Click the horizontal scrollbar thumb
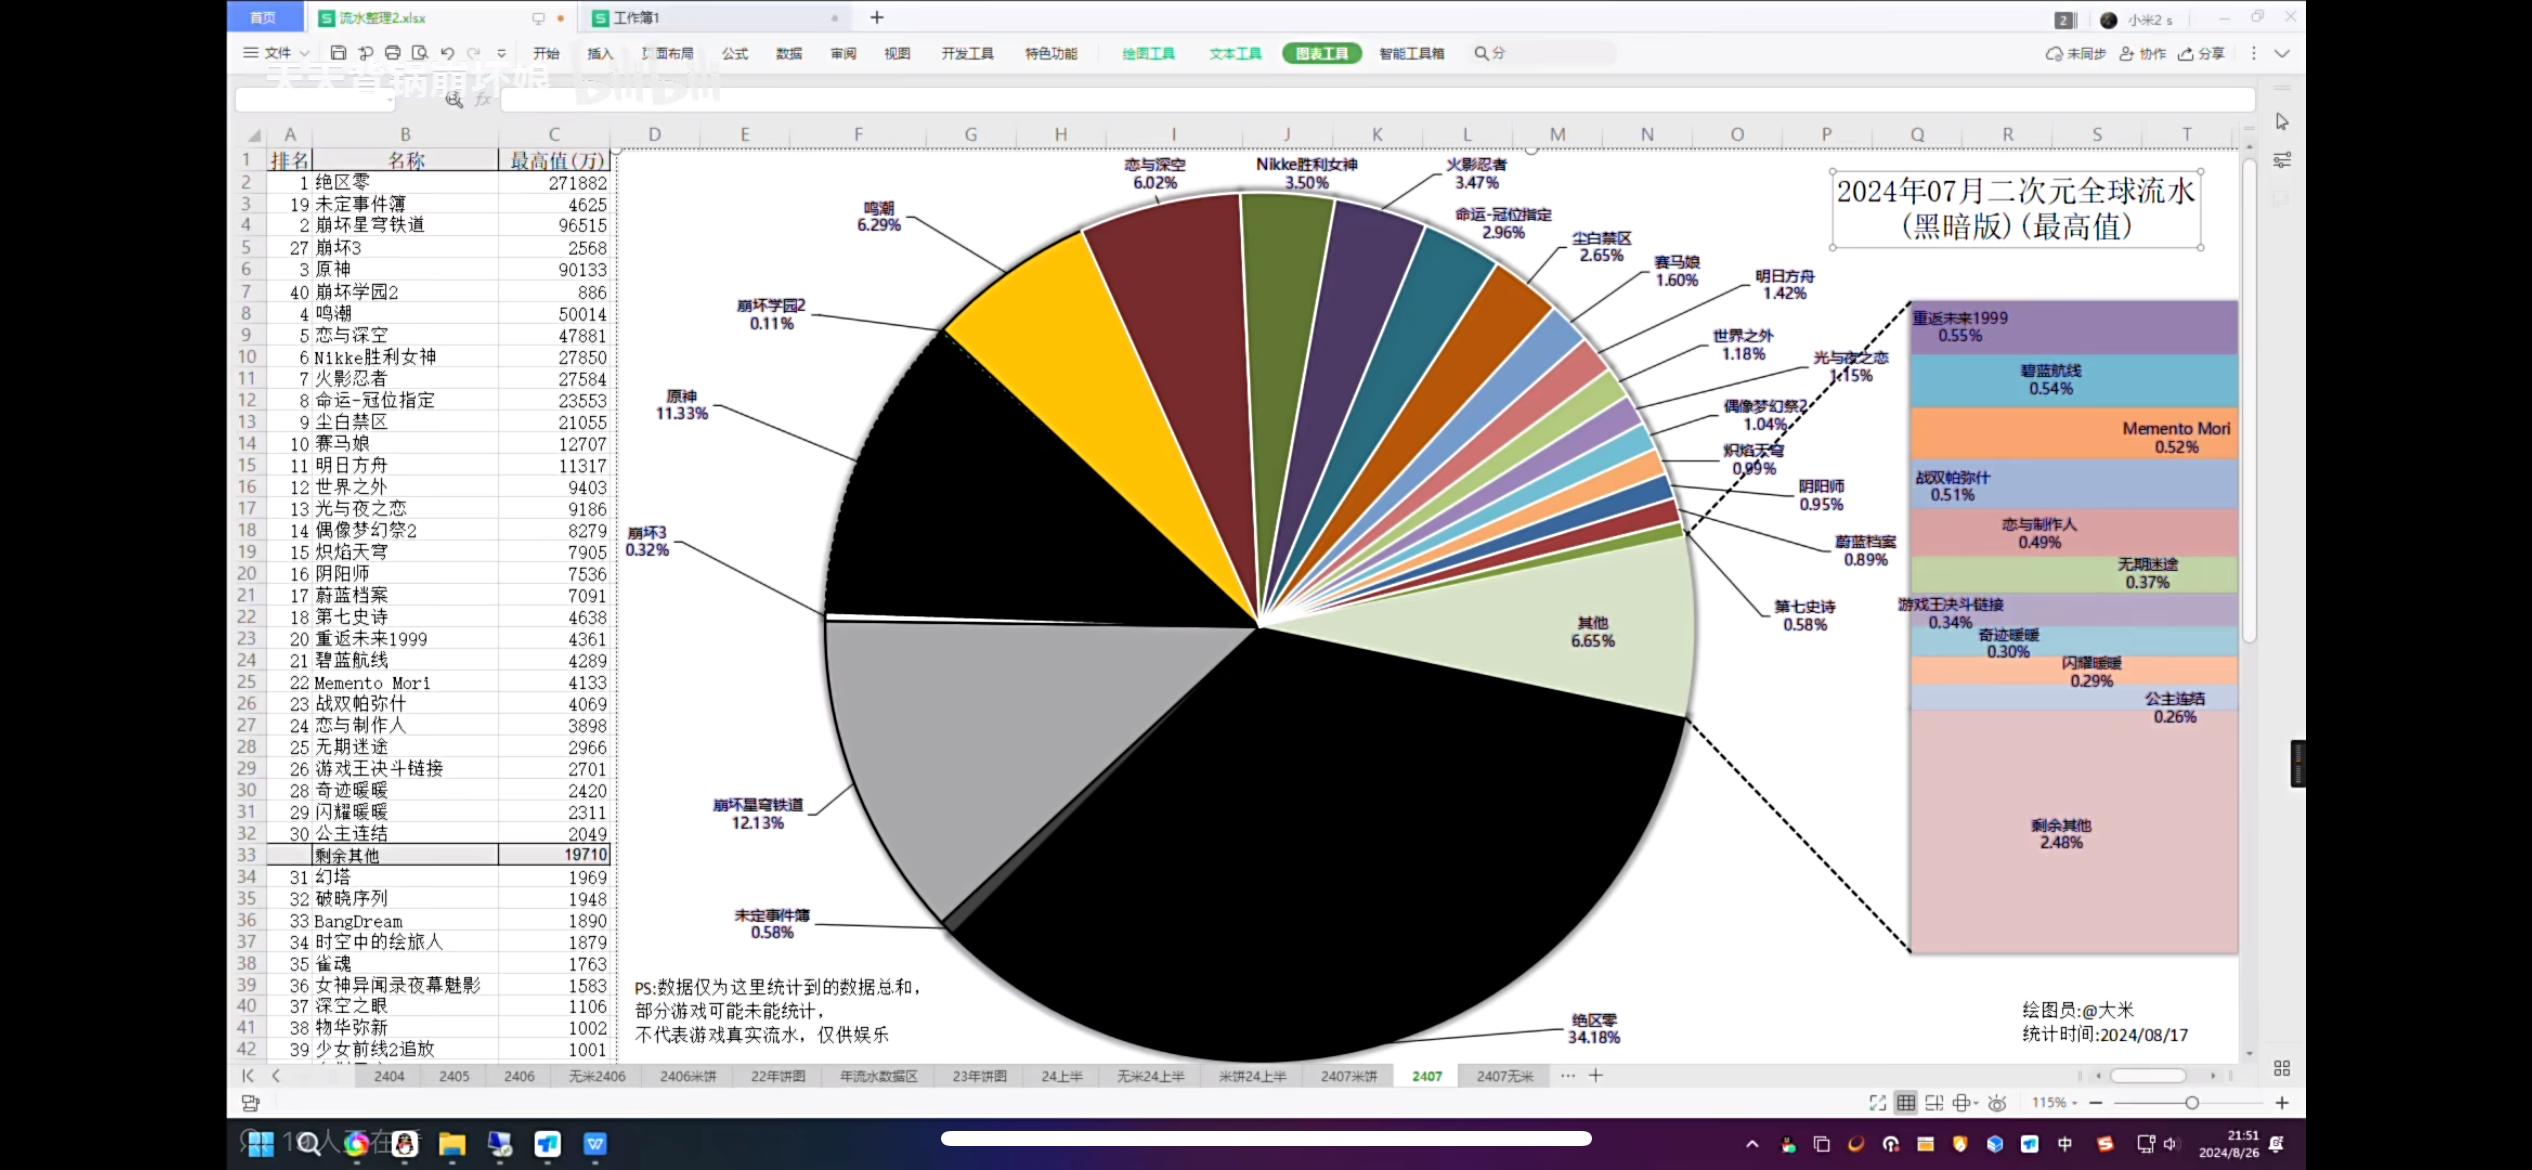The width and height of the screenshot is (2532, 1170). [2148, 1075]
